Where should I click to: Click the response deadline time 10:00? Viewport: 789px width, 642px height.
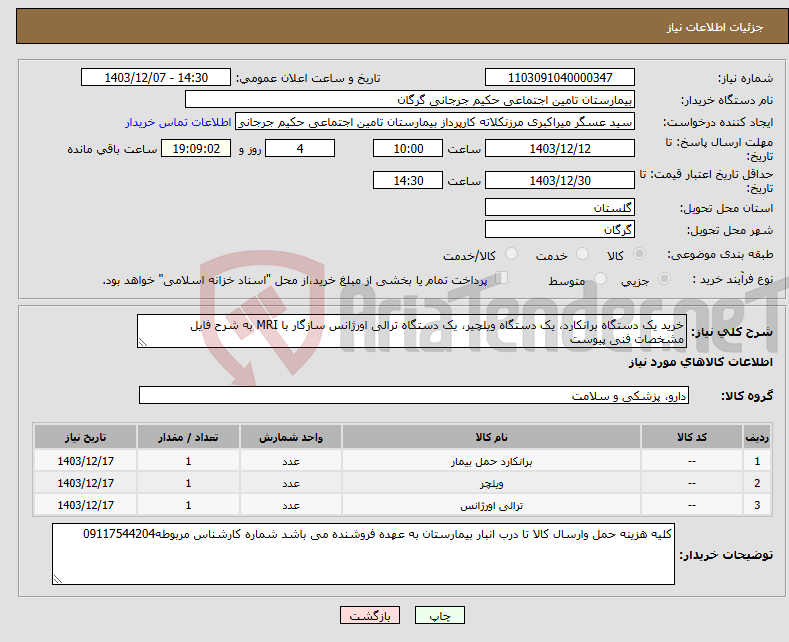click(408, 148)
